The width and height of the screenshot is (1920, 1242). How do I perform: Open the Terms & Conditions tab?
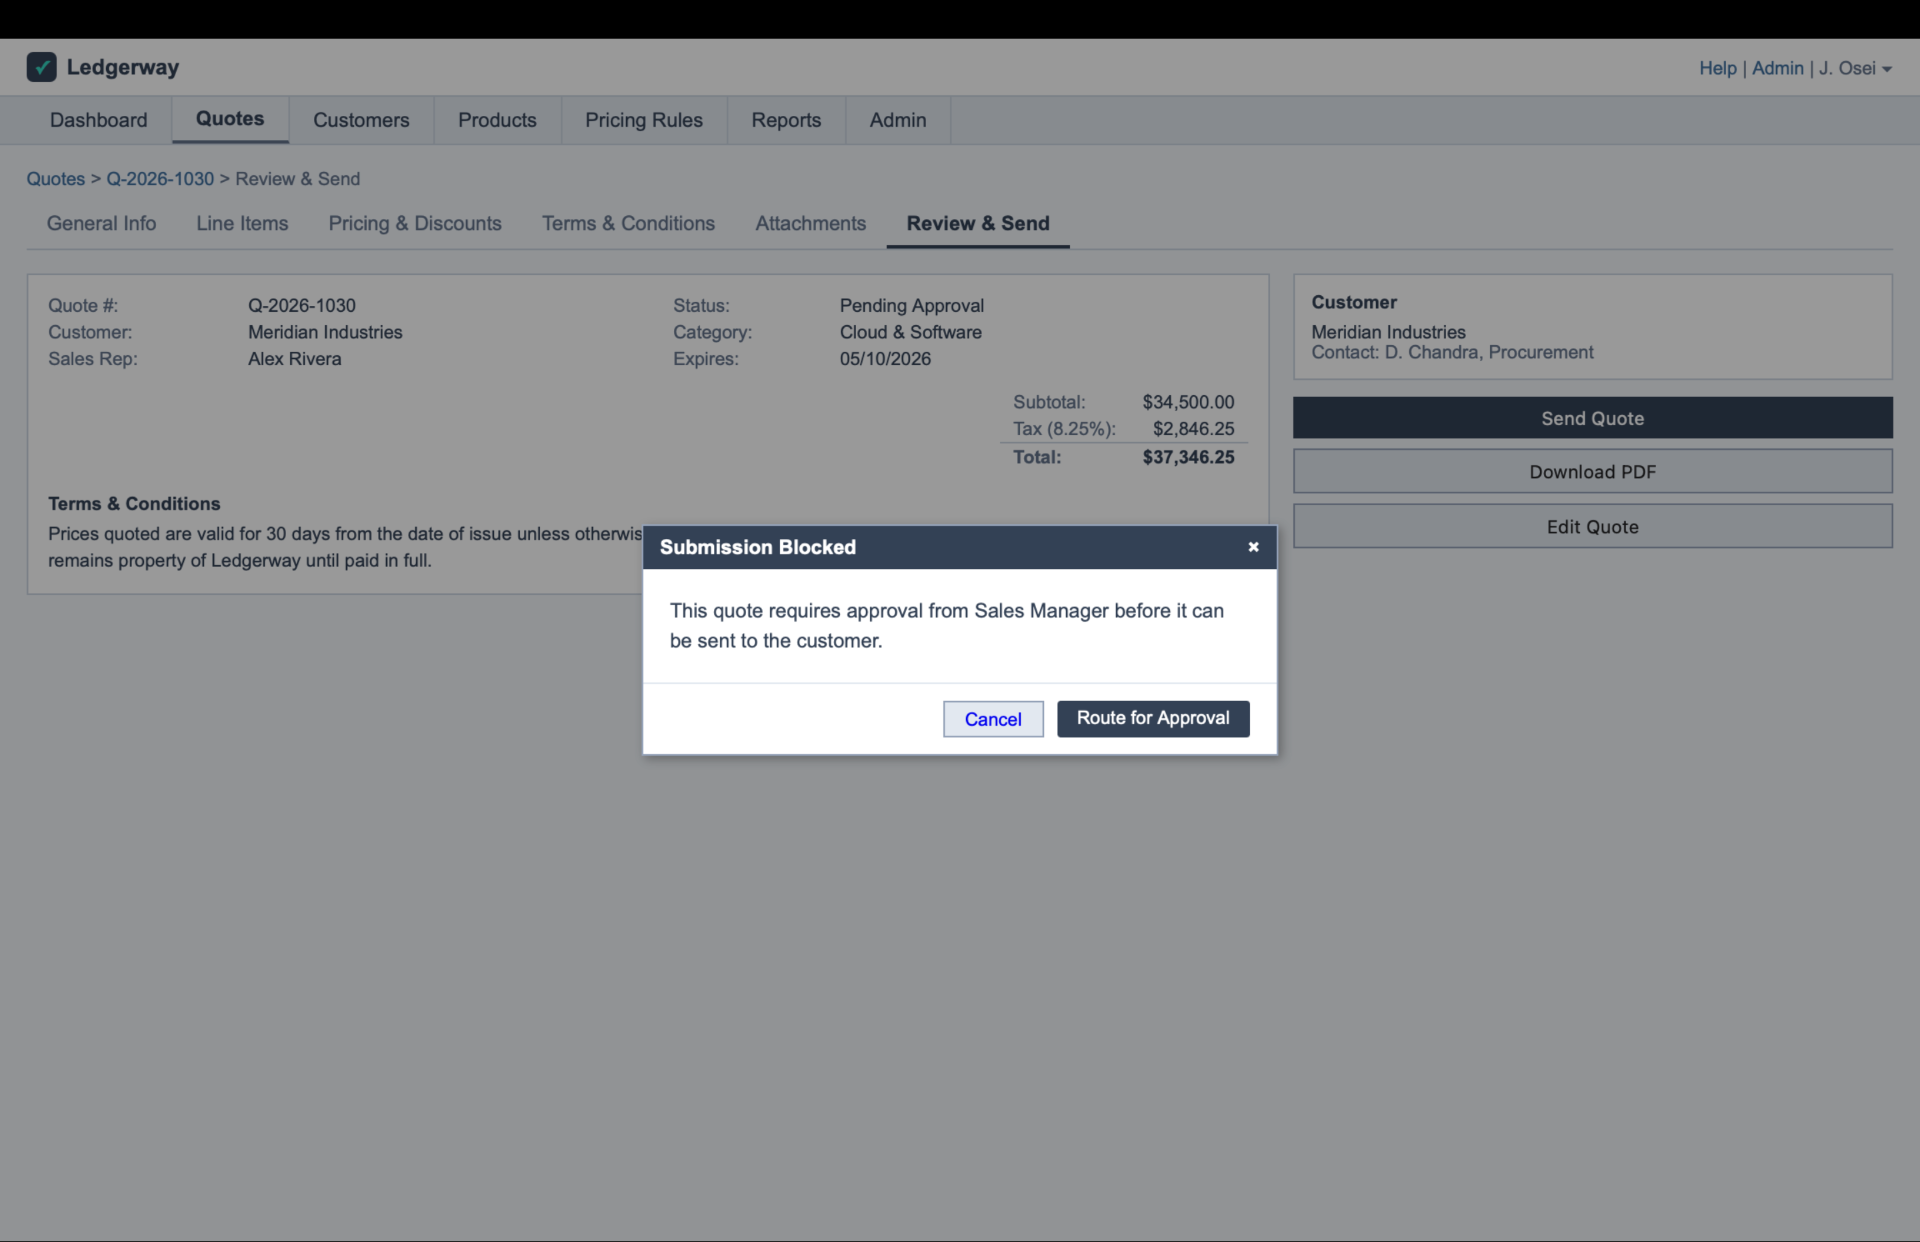pyautogui.click(x=628, y=223)
